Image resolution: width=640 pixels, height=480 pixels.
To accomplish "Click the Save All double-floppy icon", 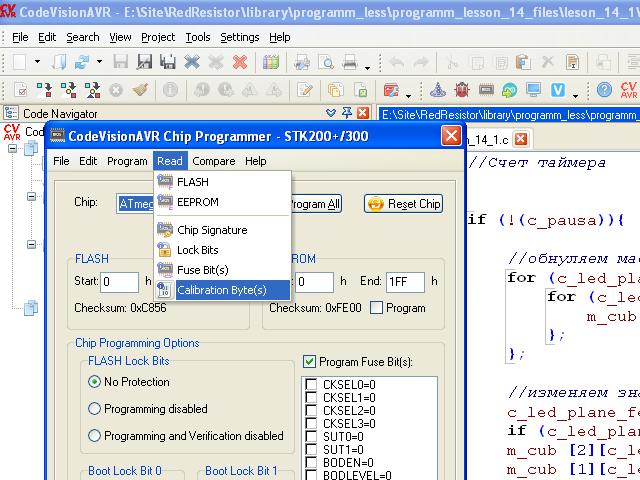I will pyautogui.click(x=168, y=62).
